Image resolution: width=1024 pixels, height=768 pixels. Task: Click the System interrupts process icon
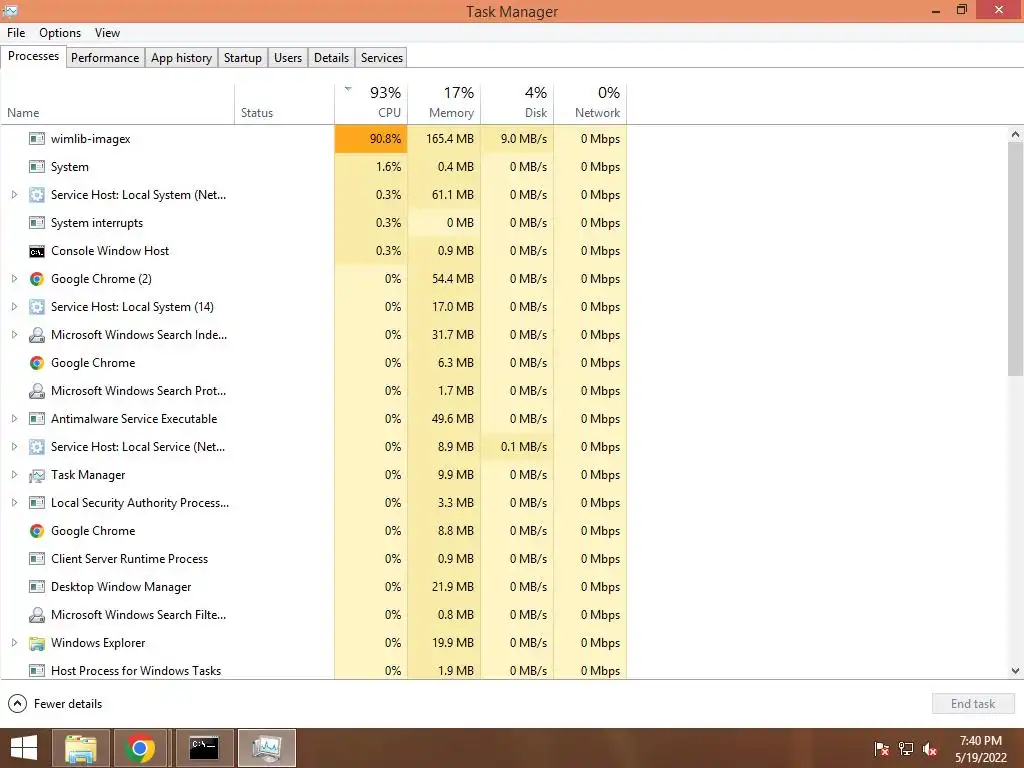tap(37, 223)
